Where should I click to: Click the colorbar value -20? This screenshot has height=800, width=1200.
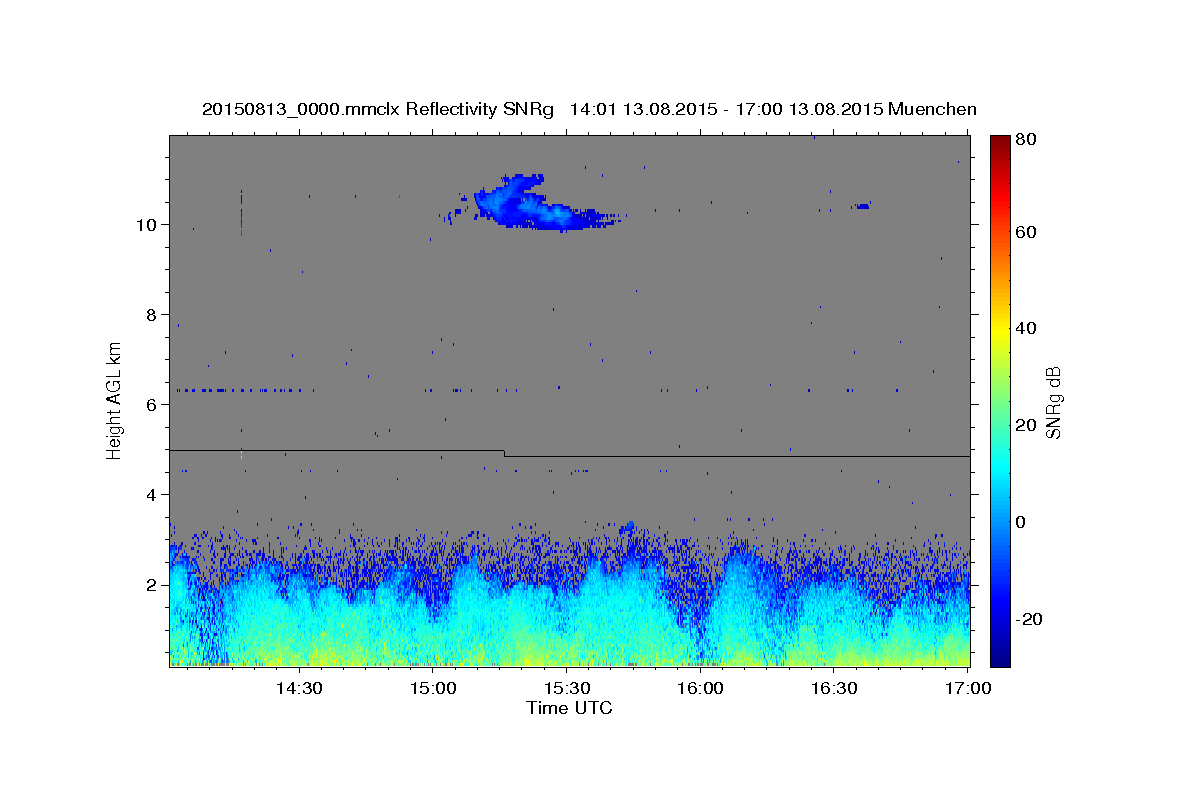[x=1028, y=619]
